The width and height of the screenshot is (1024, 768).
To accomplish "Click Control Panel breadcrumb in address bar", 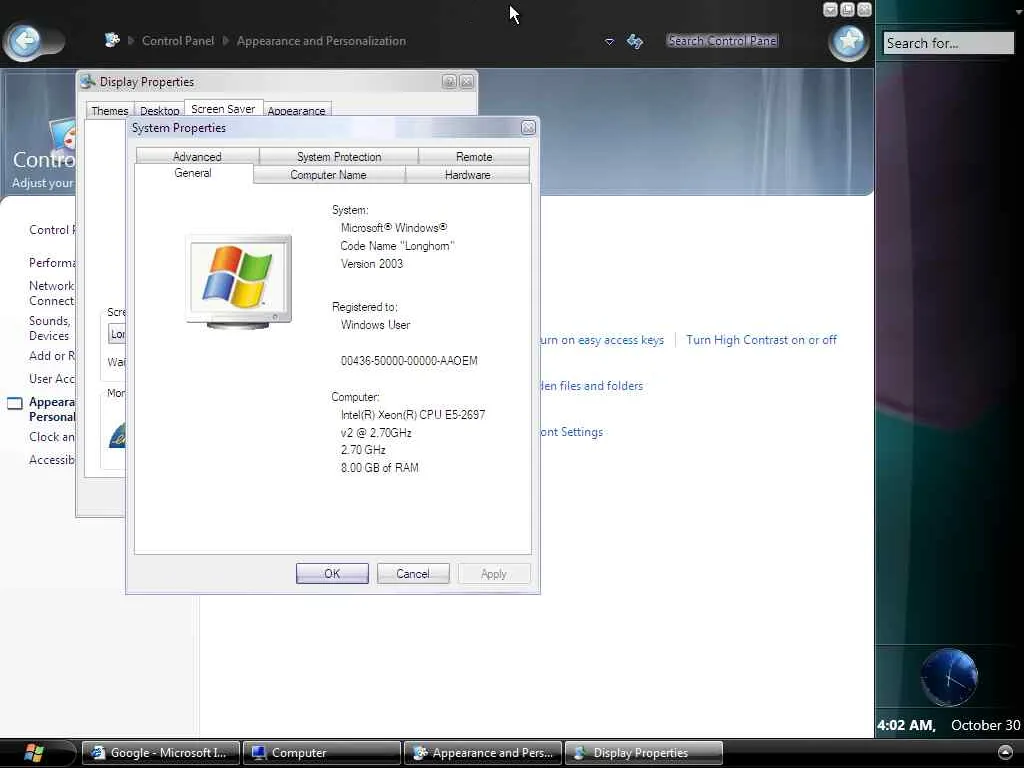I will pyautogui.click(x=178, y=40).
